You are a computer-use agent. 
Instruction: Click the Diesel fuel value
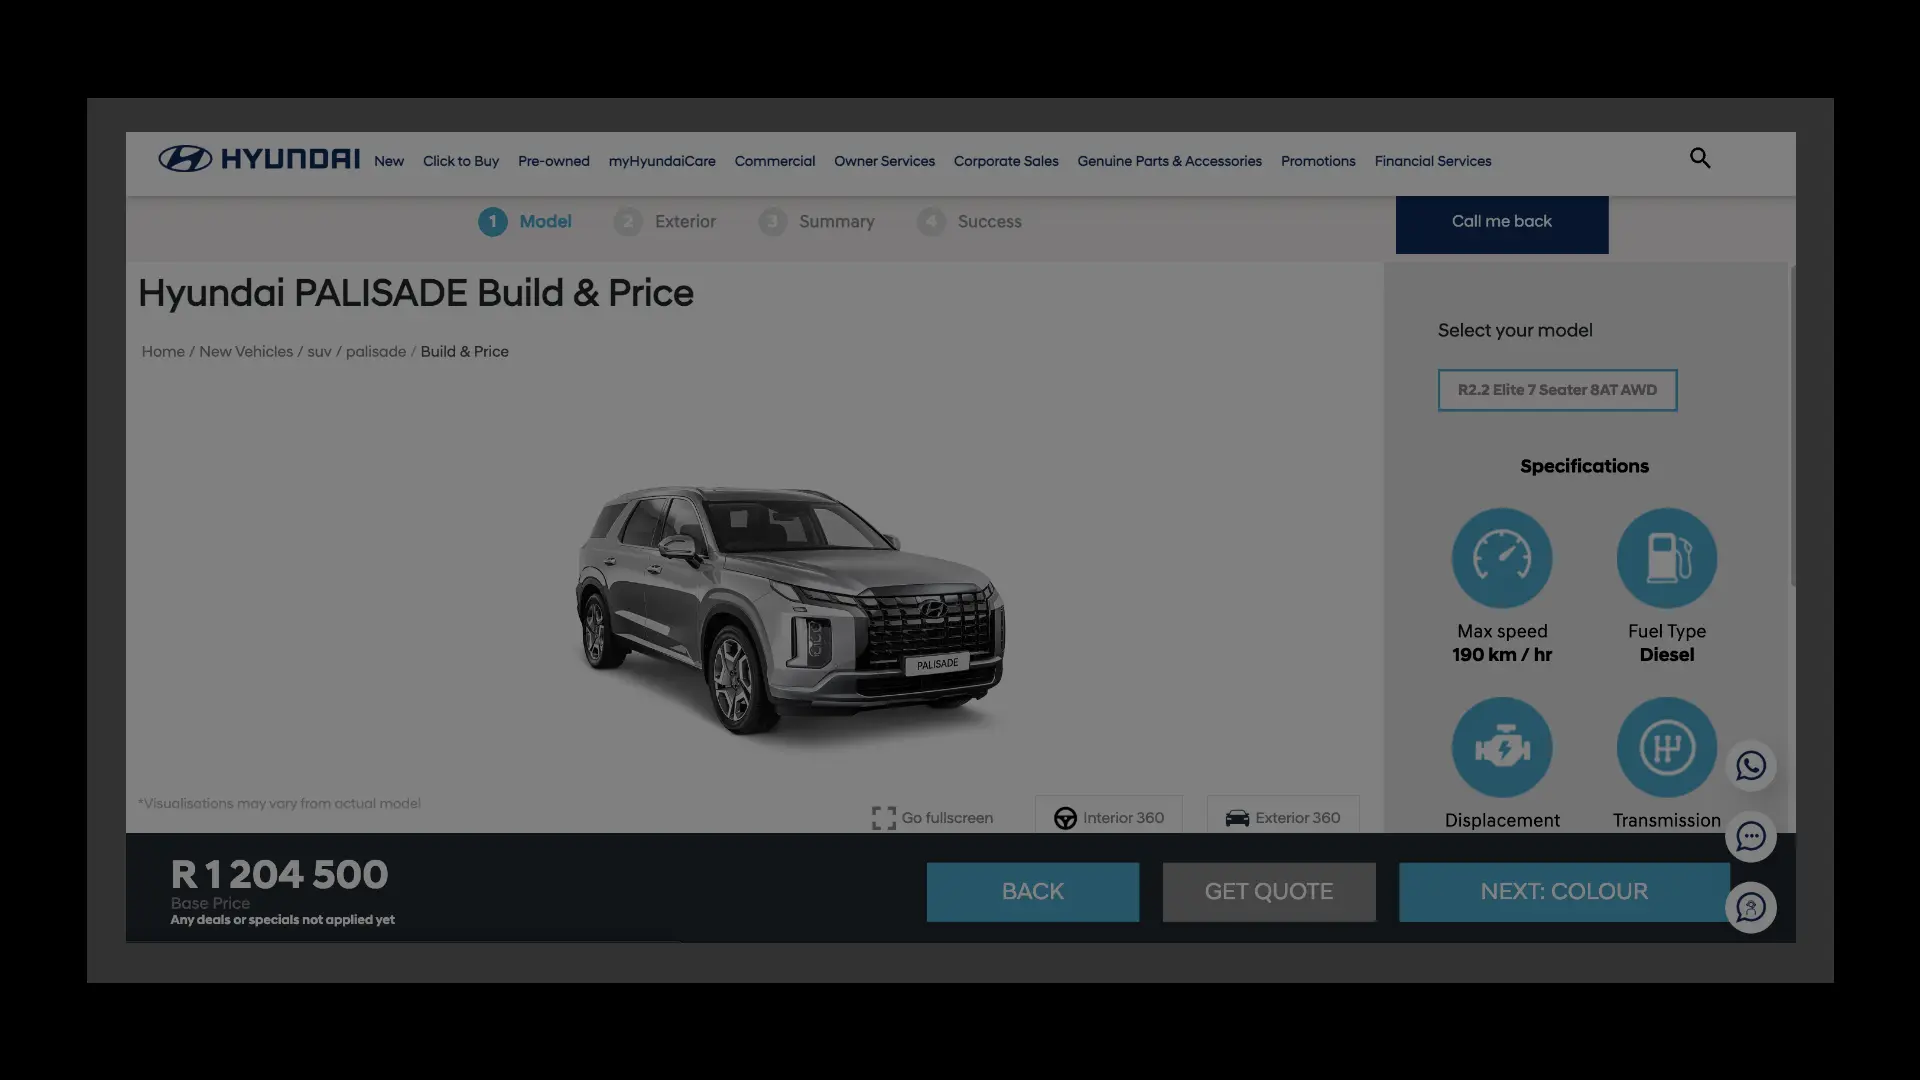[1667, 655]
